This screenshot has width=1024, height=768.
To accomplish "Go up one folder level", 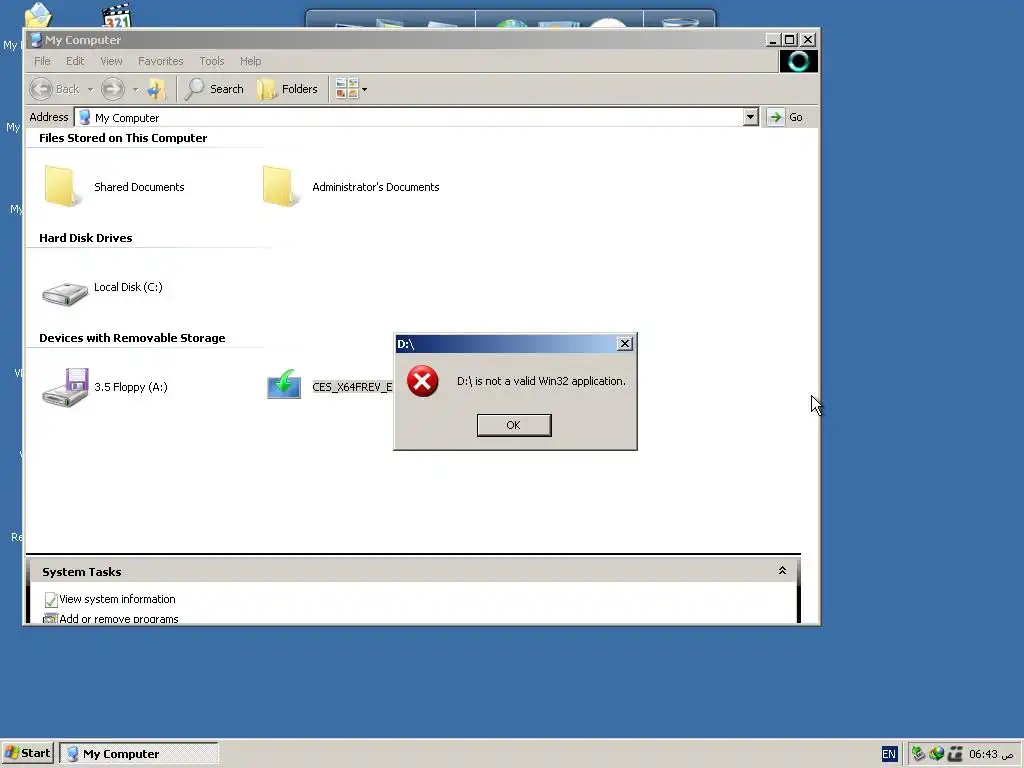I will (157, 89).
